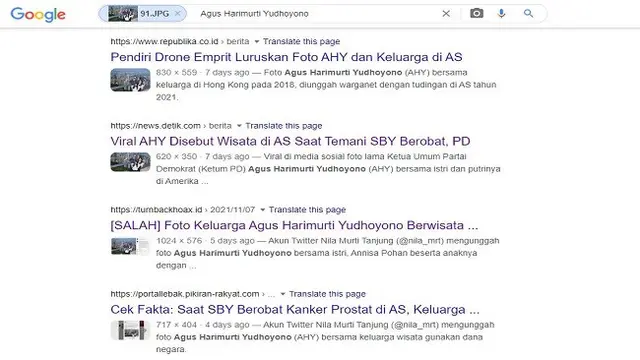Click the https://www.republika.co.id URL text
Image resolution: width=640 pixels, height=360 pixels.
pyautogui.click(x=164, y=42)
